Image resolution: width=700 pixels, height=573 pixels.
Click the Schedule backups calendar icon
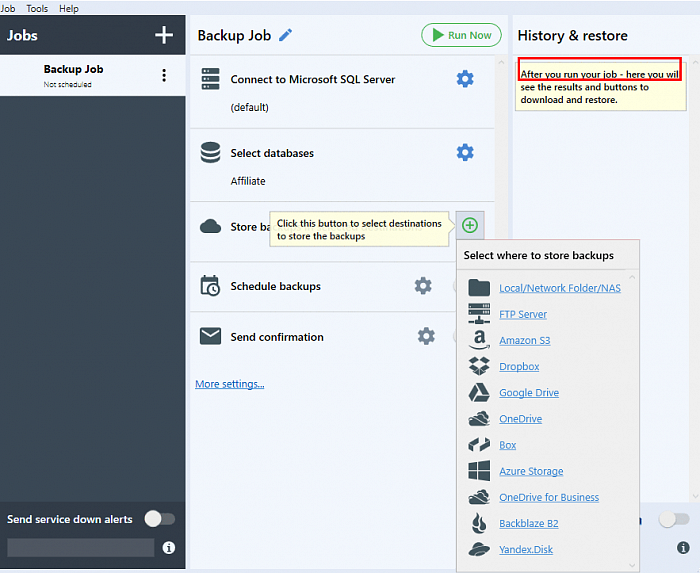tap(210, 286)
